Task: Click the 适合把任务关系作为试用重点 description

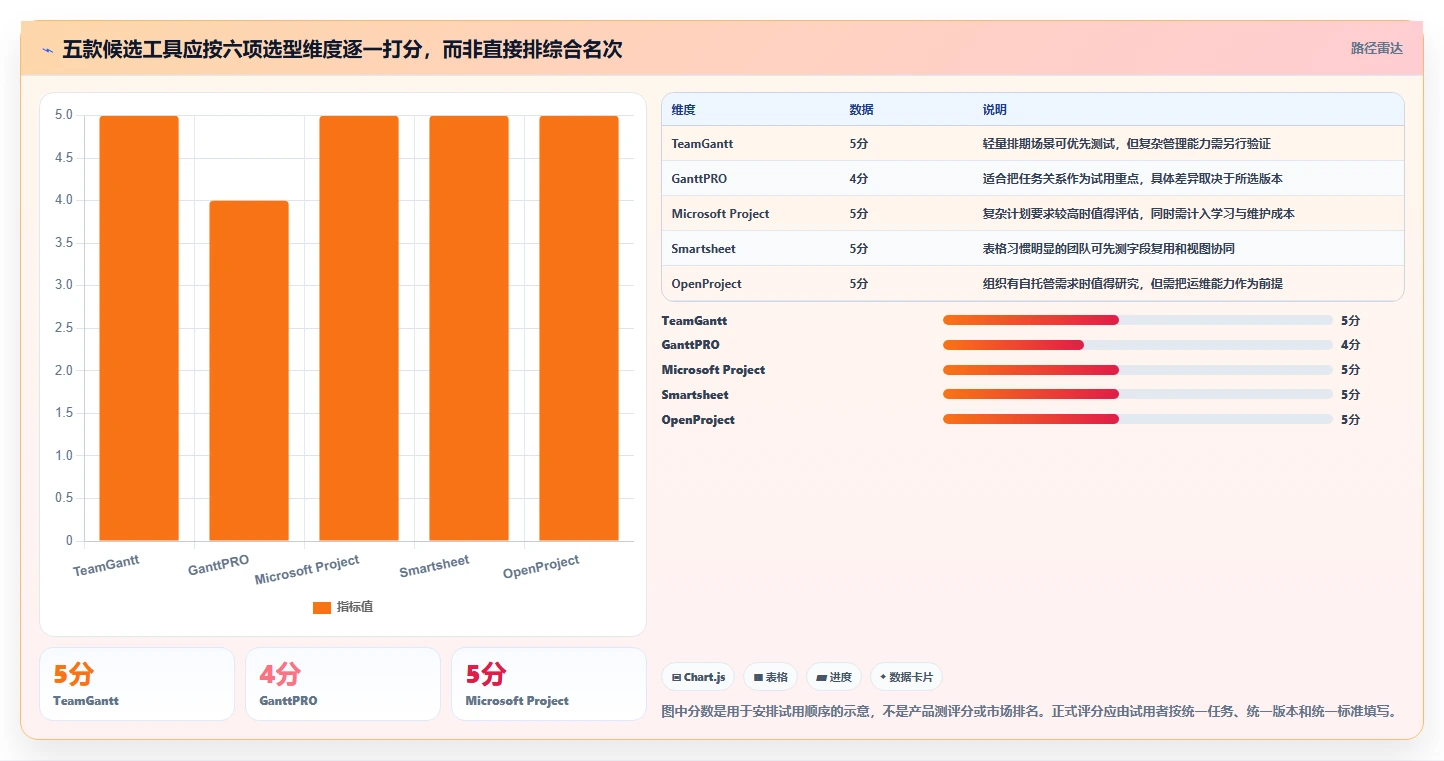Action: (1133, 179)
